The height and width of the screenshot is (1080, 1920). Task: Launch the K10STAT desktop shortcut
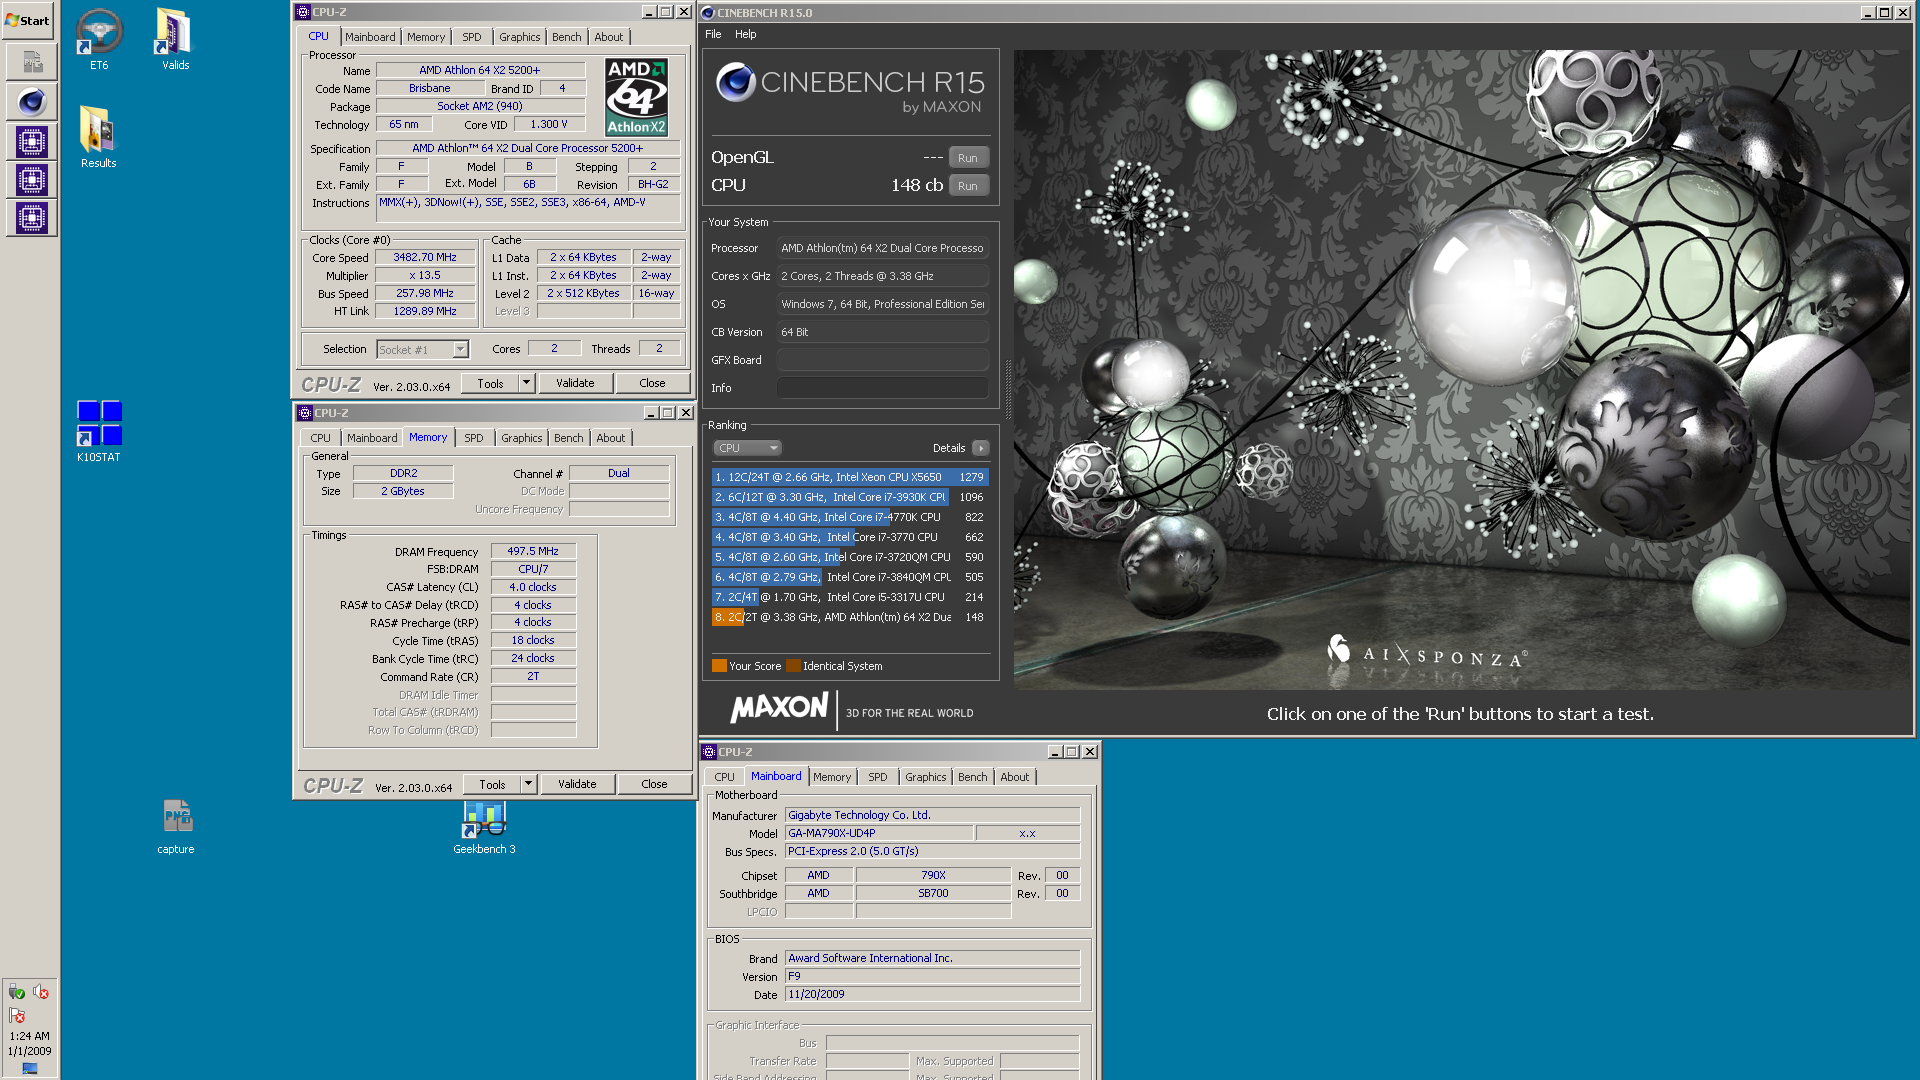[98, 431]
